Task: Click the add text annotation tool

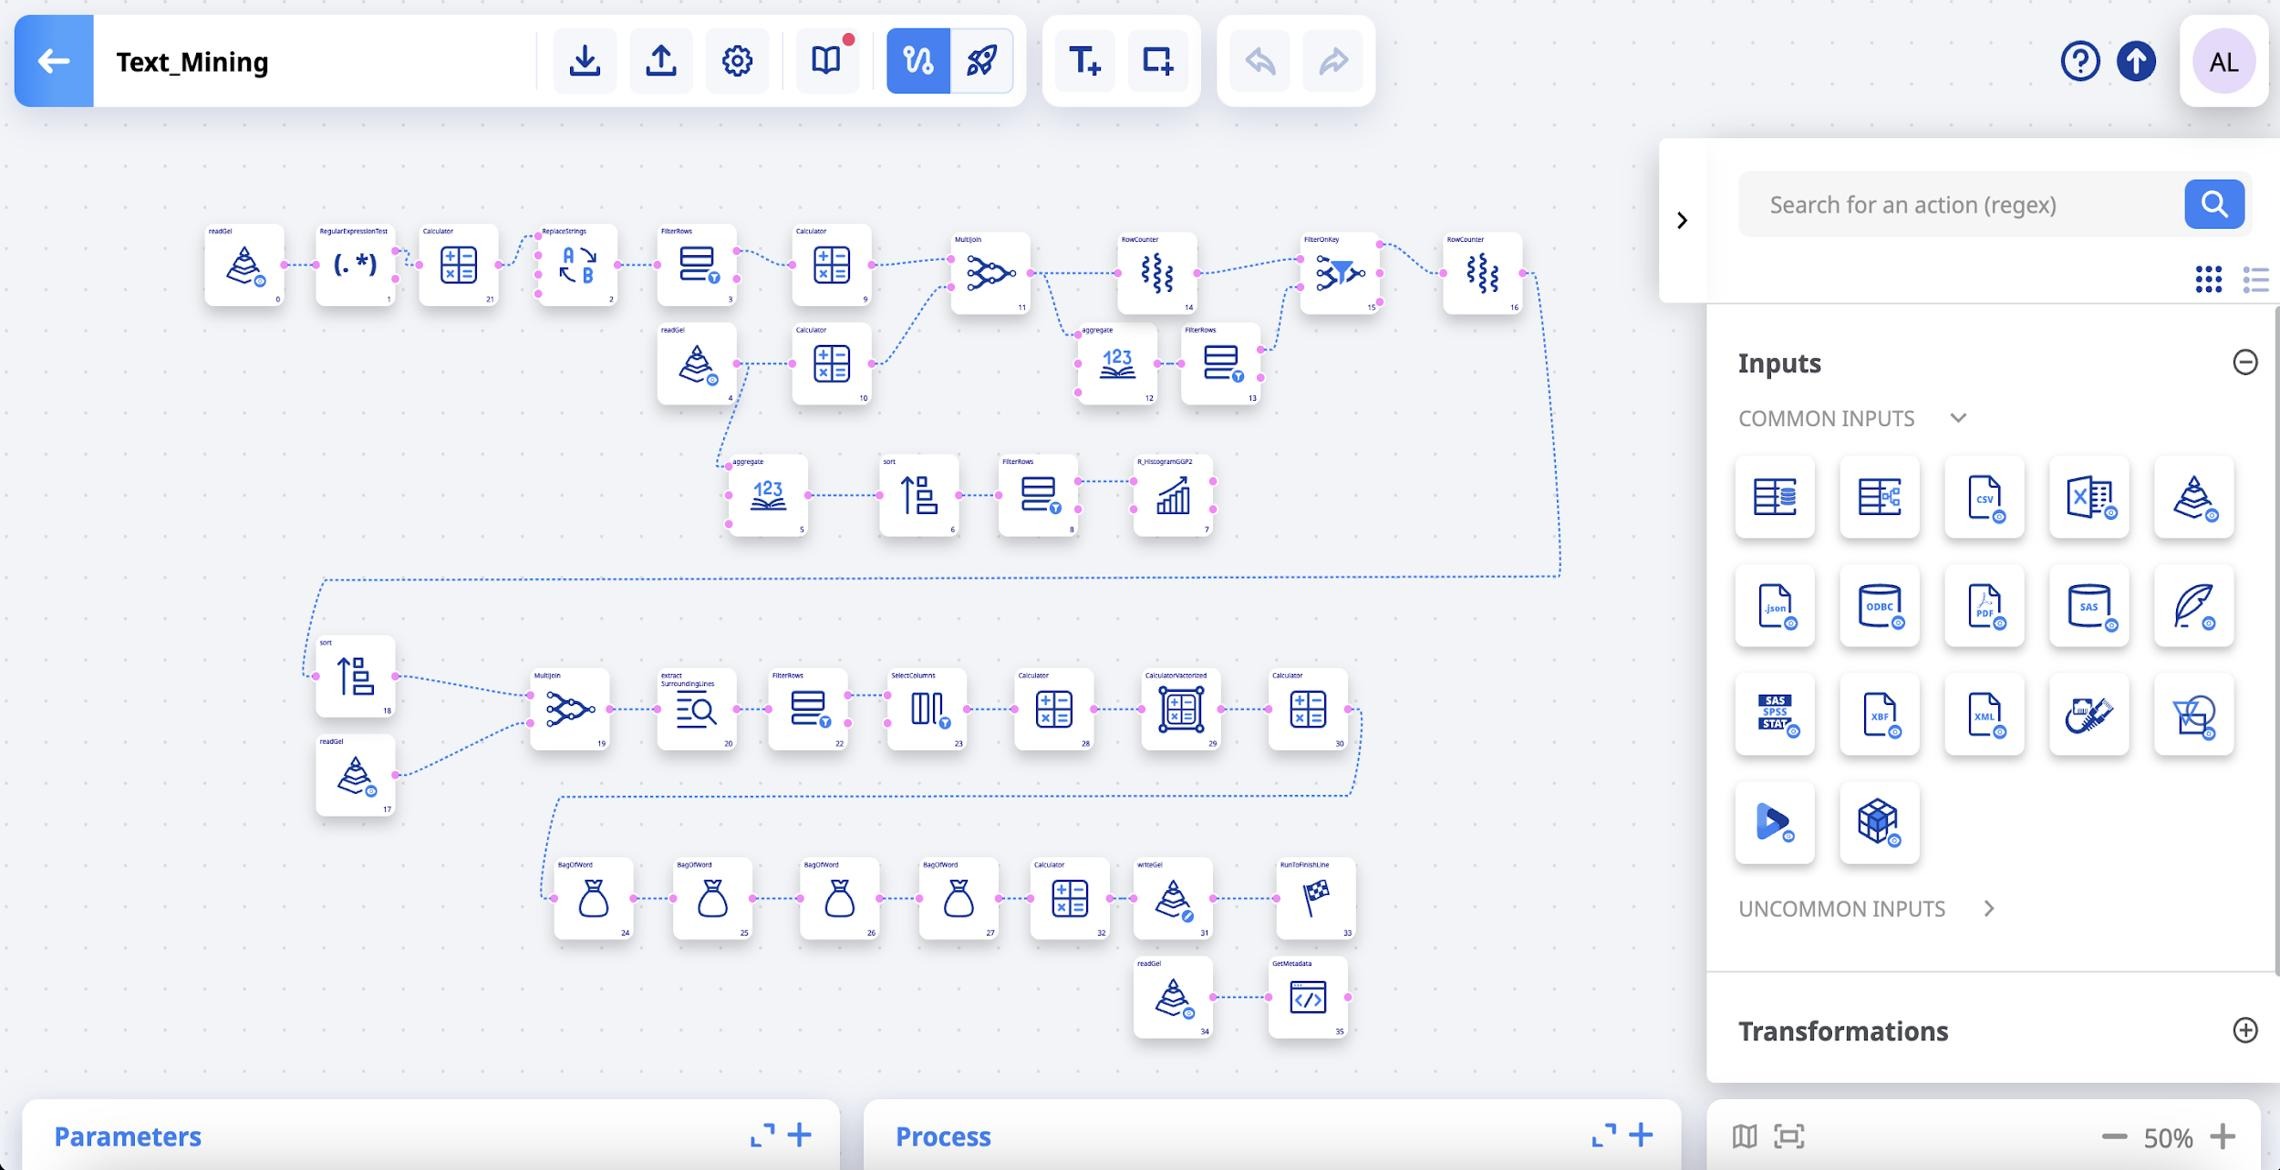Action: 1084,61
